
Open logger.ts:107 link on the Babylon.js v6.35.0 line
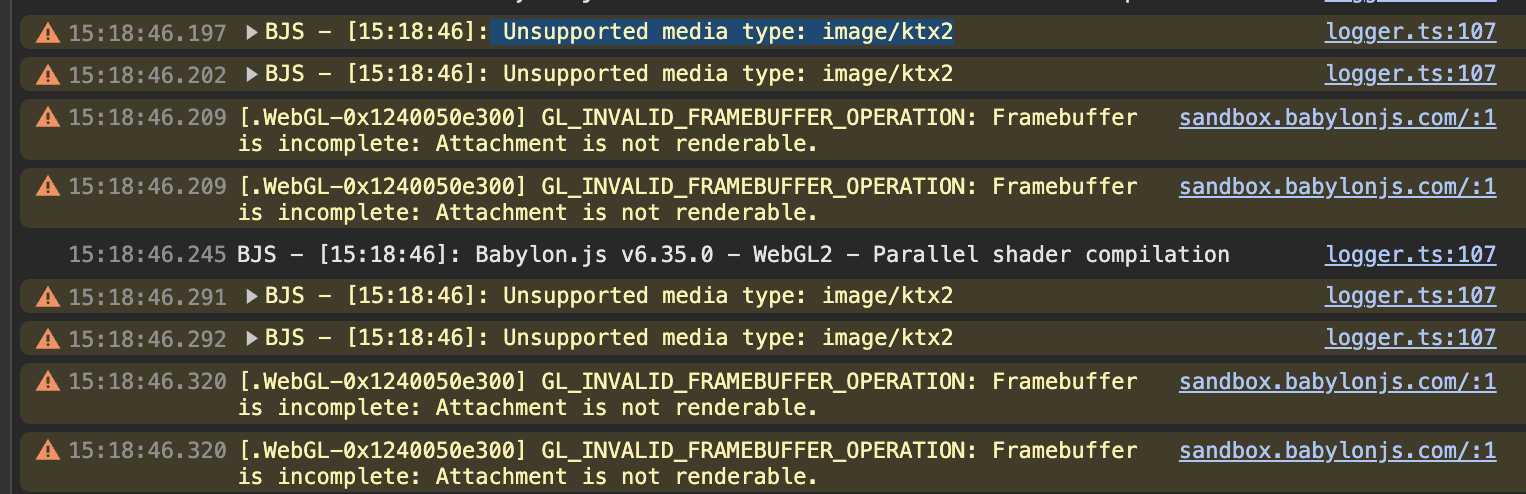pos(1411,255)
